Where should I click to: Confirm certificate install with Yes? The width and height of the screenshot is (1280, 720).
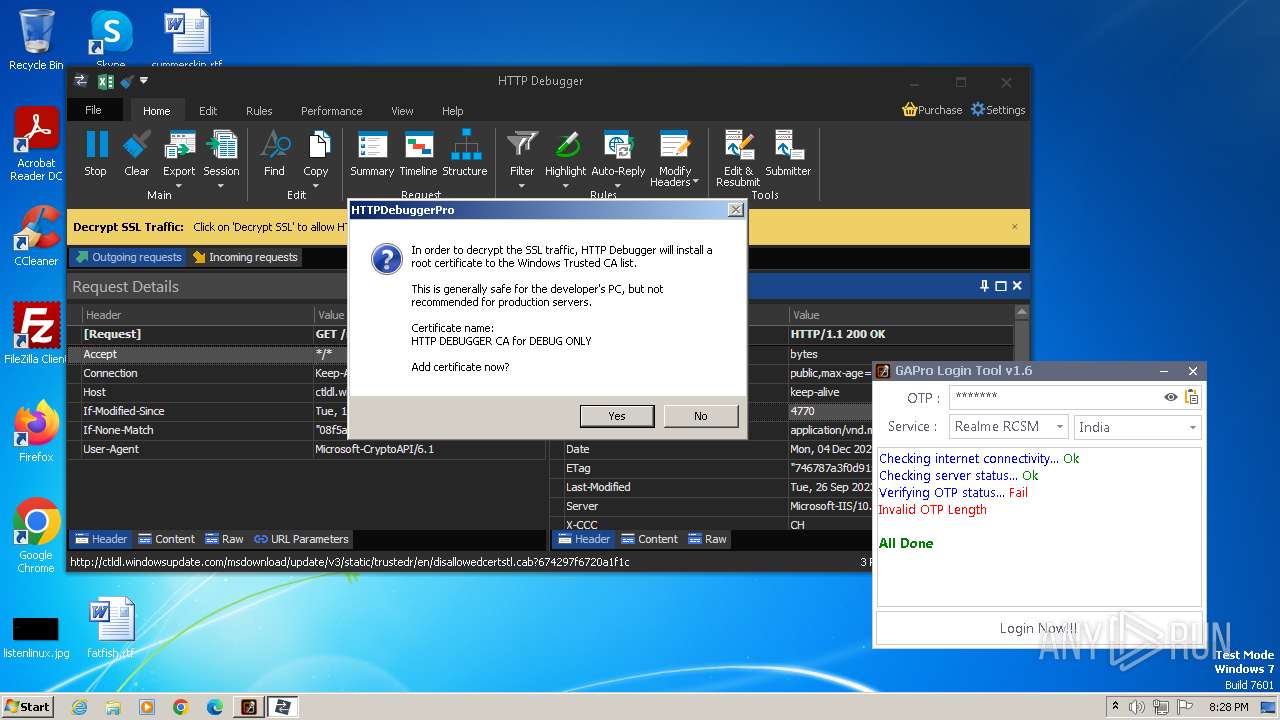tap(617, 416)
